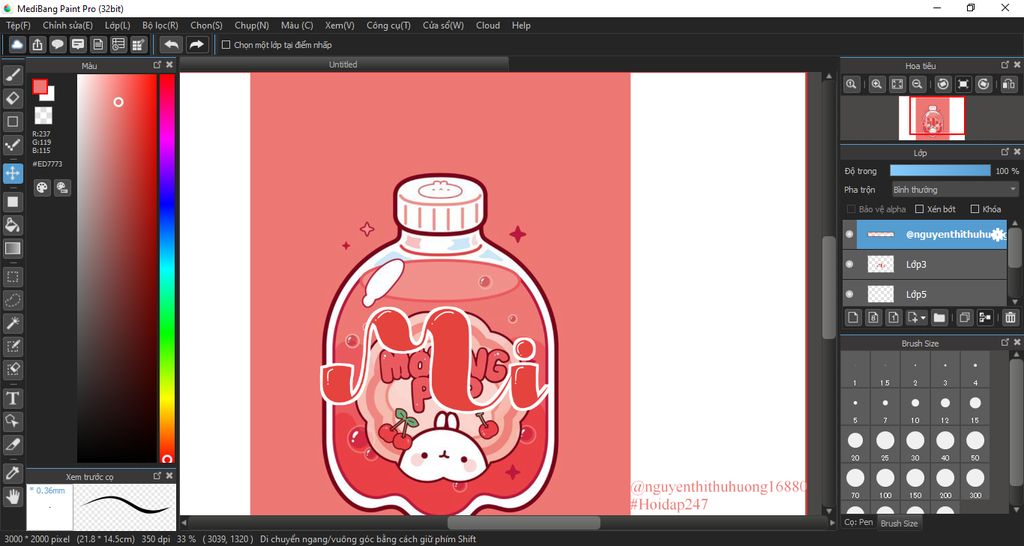Click the canvas vertical scrollbar
This screenshot has height=546, width=1024.
(x=829, y=287)
